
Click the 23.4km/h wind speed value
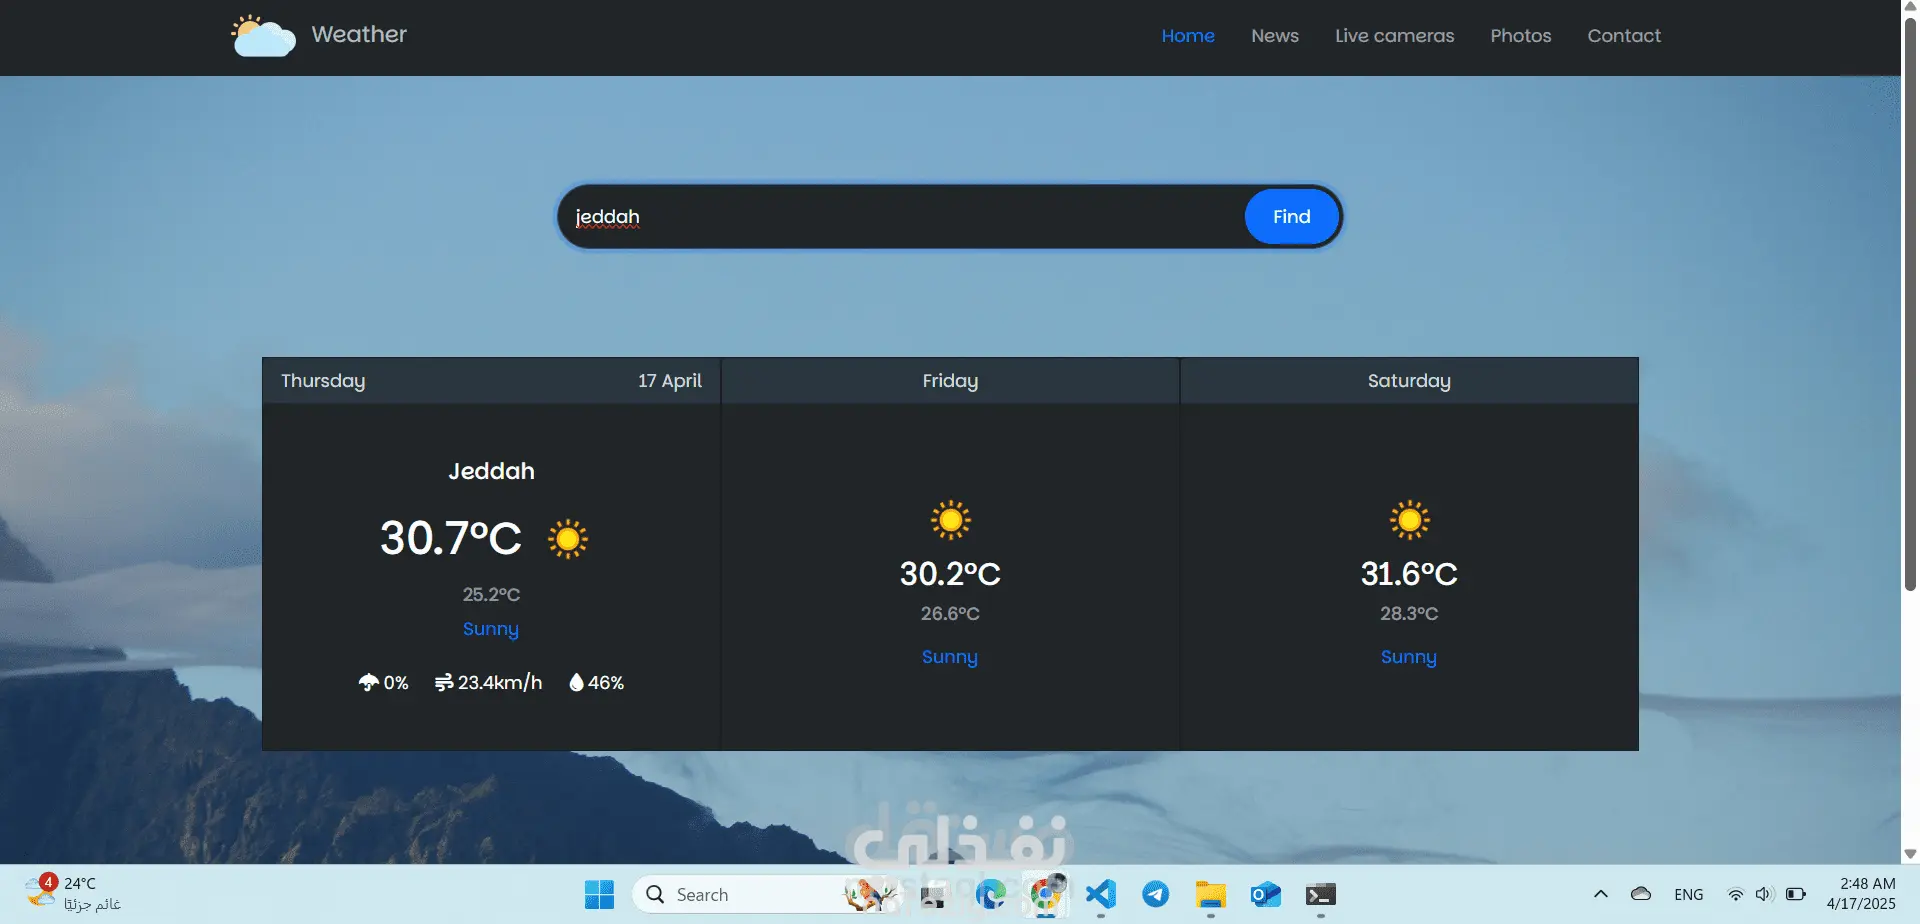(x=500, y=682)
